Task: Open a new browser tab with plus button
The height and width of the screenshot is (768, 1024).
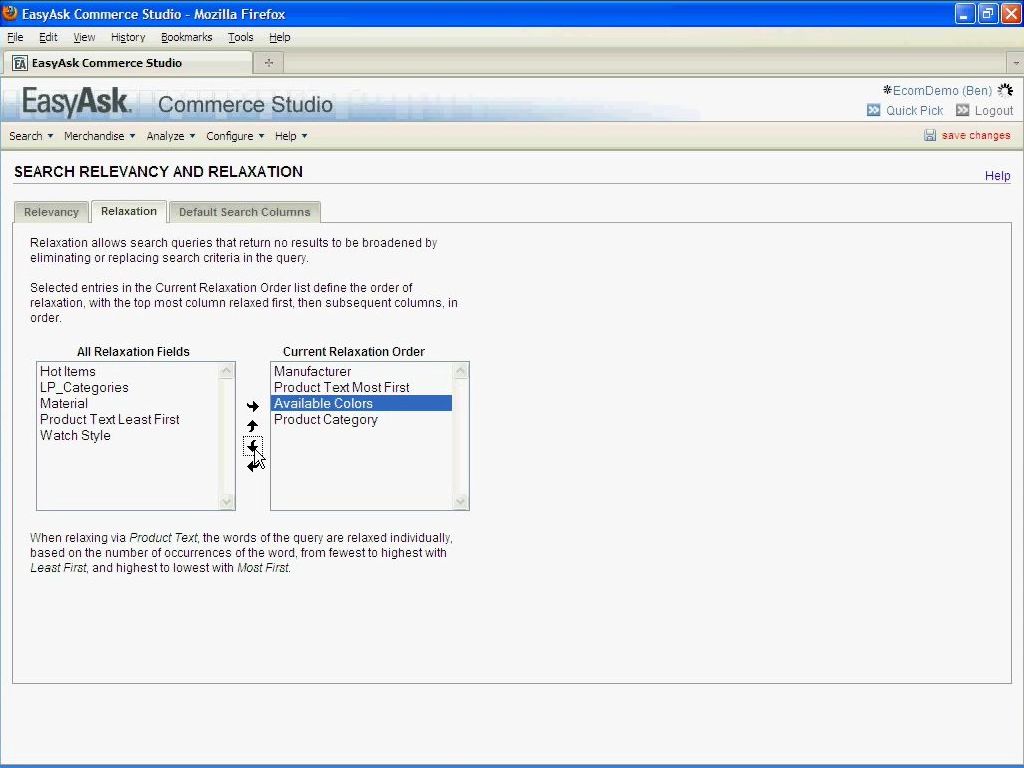Action: 268,63
